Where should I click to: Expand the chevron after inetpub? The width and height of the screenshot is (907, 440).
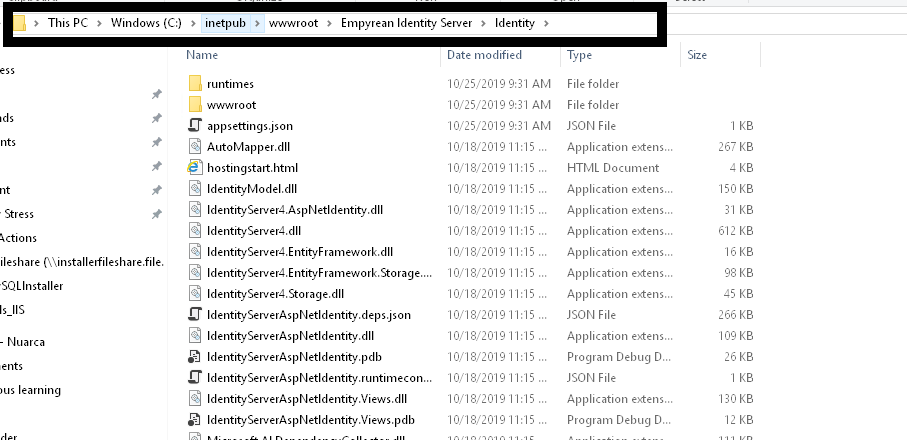pyautogui.click(x=257, y=23)
